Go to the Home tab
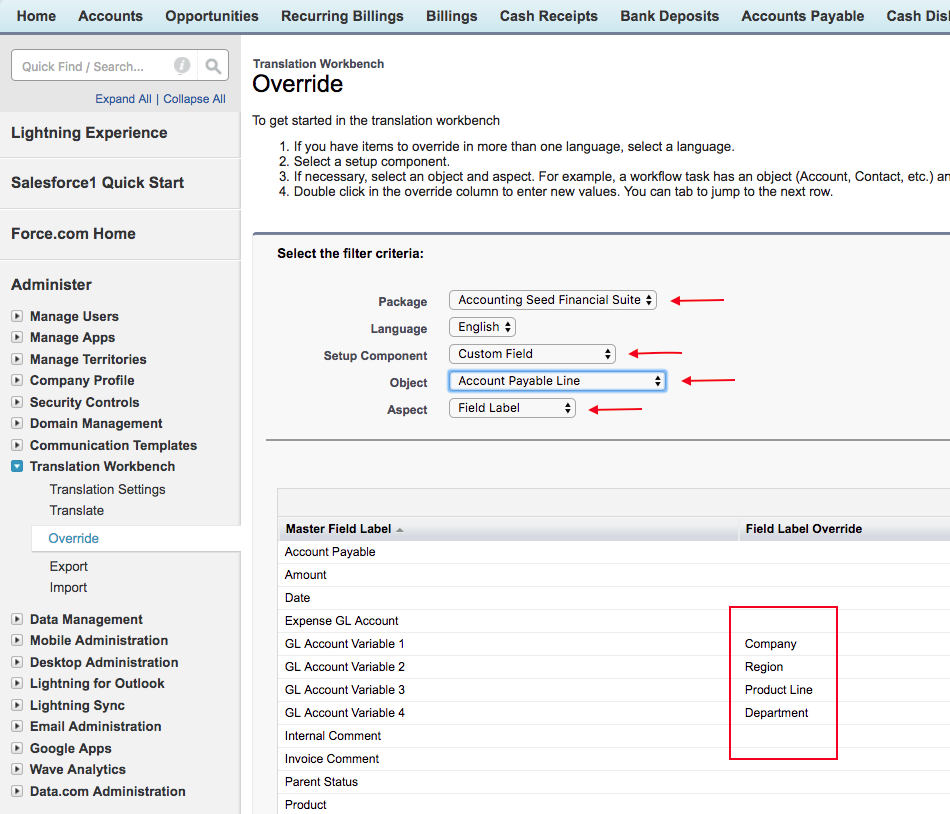The image size is (950, 814). 36,16
